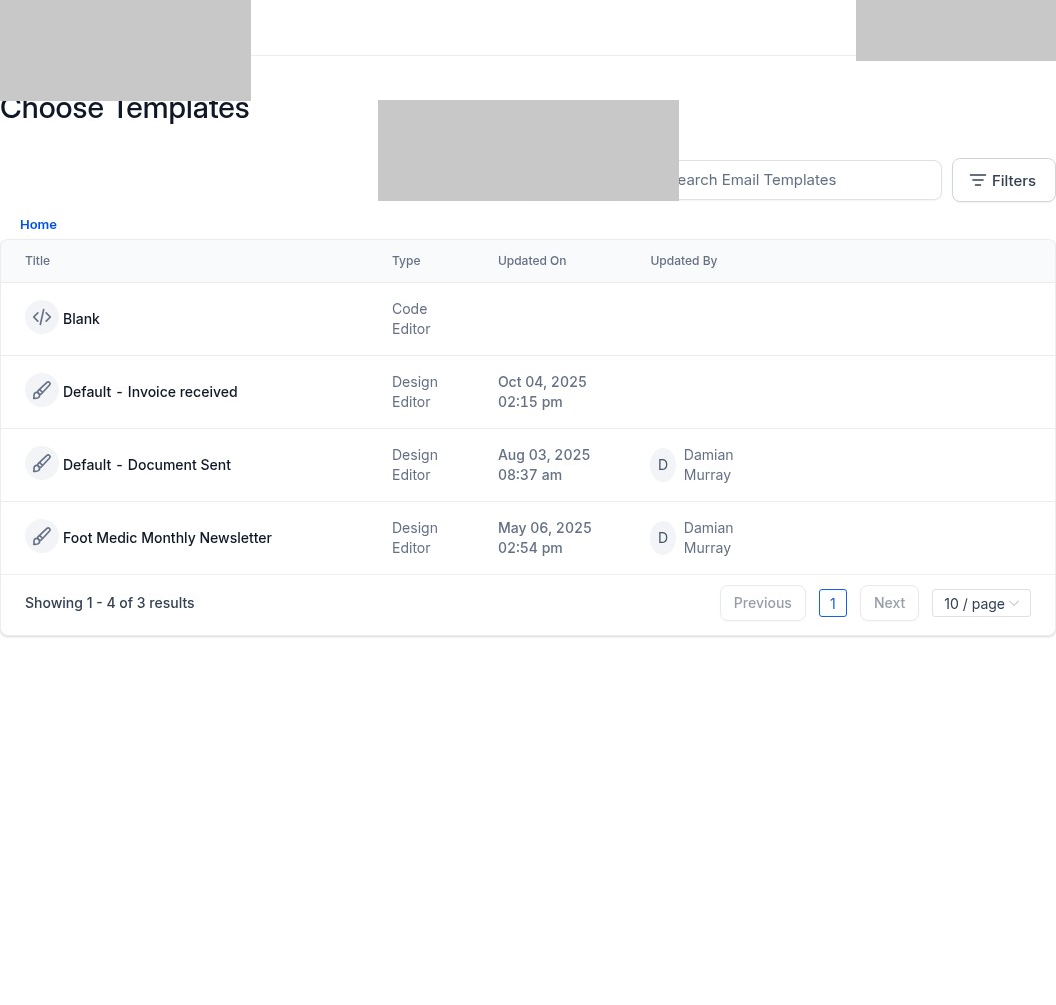Open the 10 / page dropdown
This screenshot has width=1056, height=1005.
981,604
